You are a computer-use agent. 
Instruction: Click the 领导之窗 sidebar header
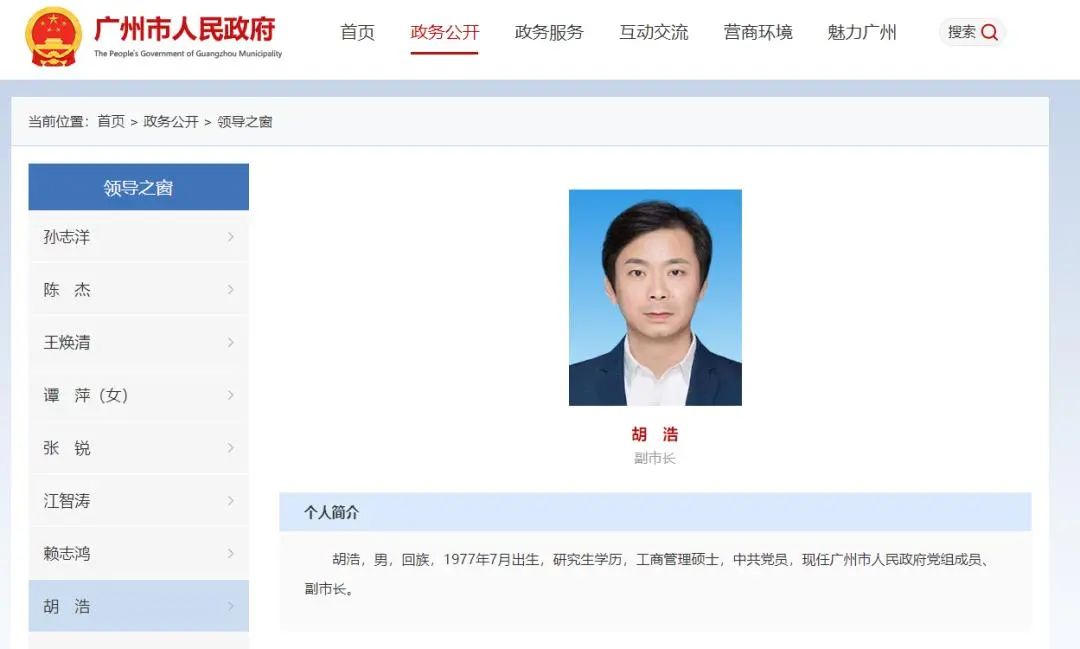[138, 187]
